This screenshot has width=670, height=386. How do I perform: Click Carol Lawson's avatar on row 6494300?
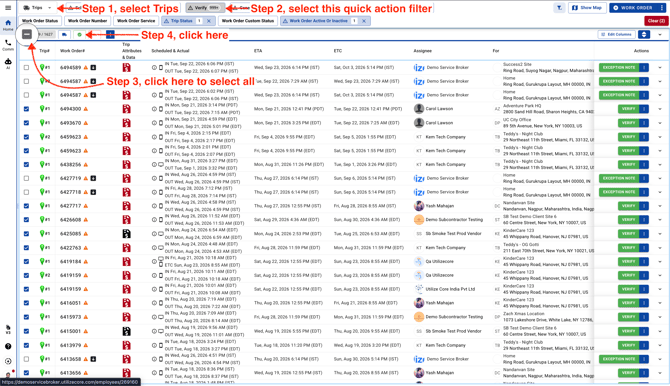419,109
